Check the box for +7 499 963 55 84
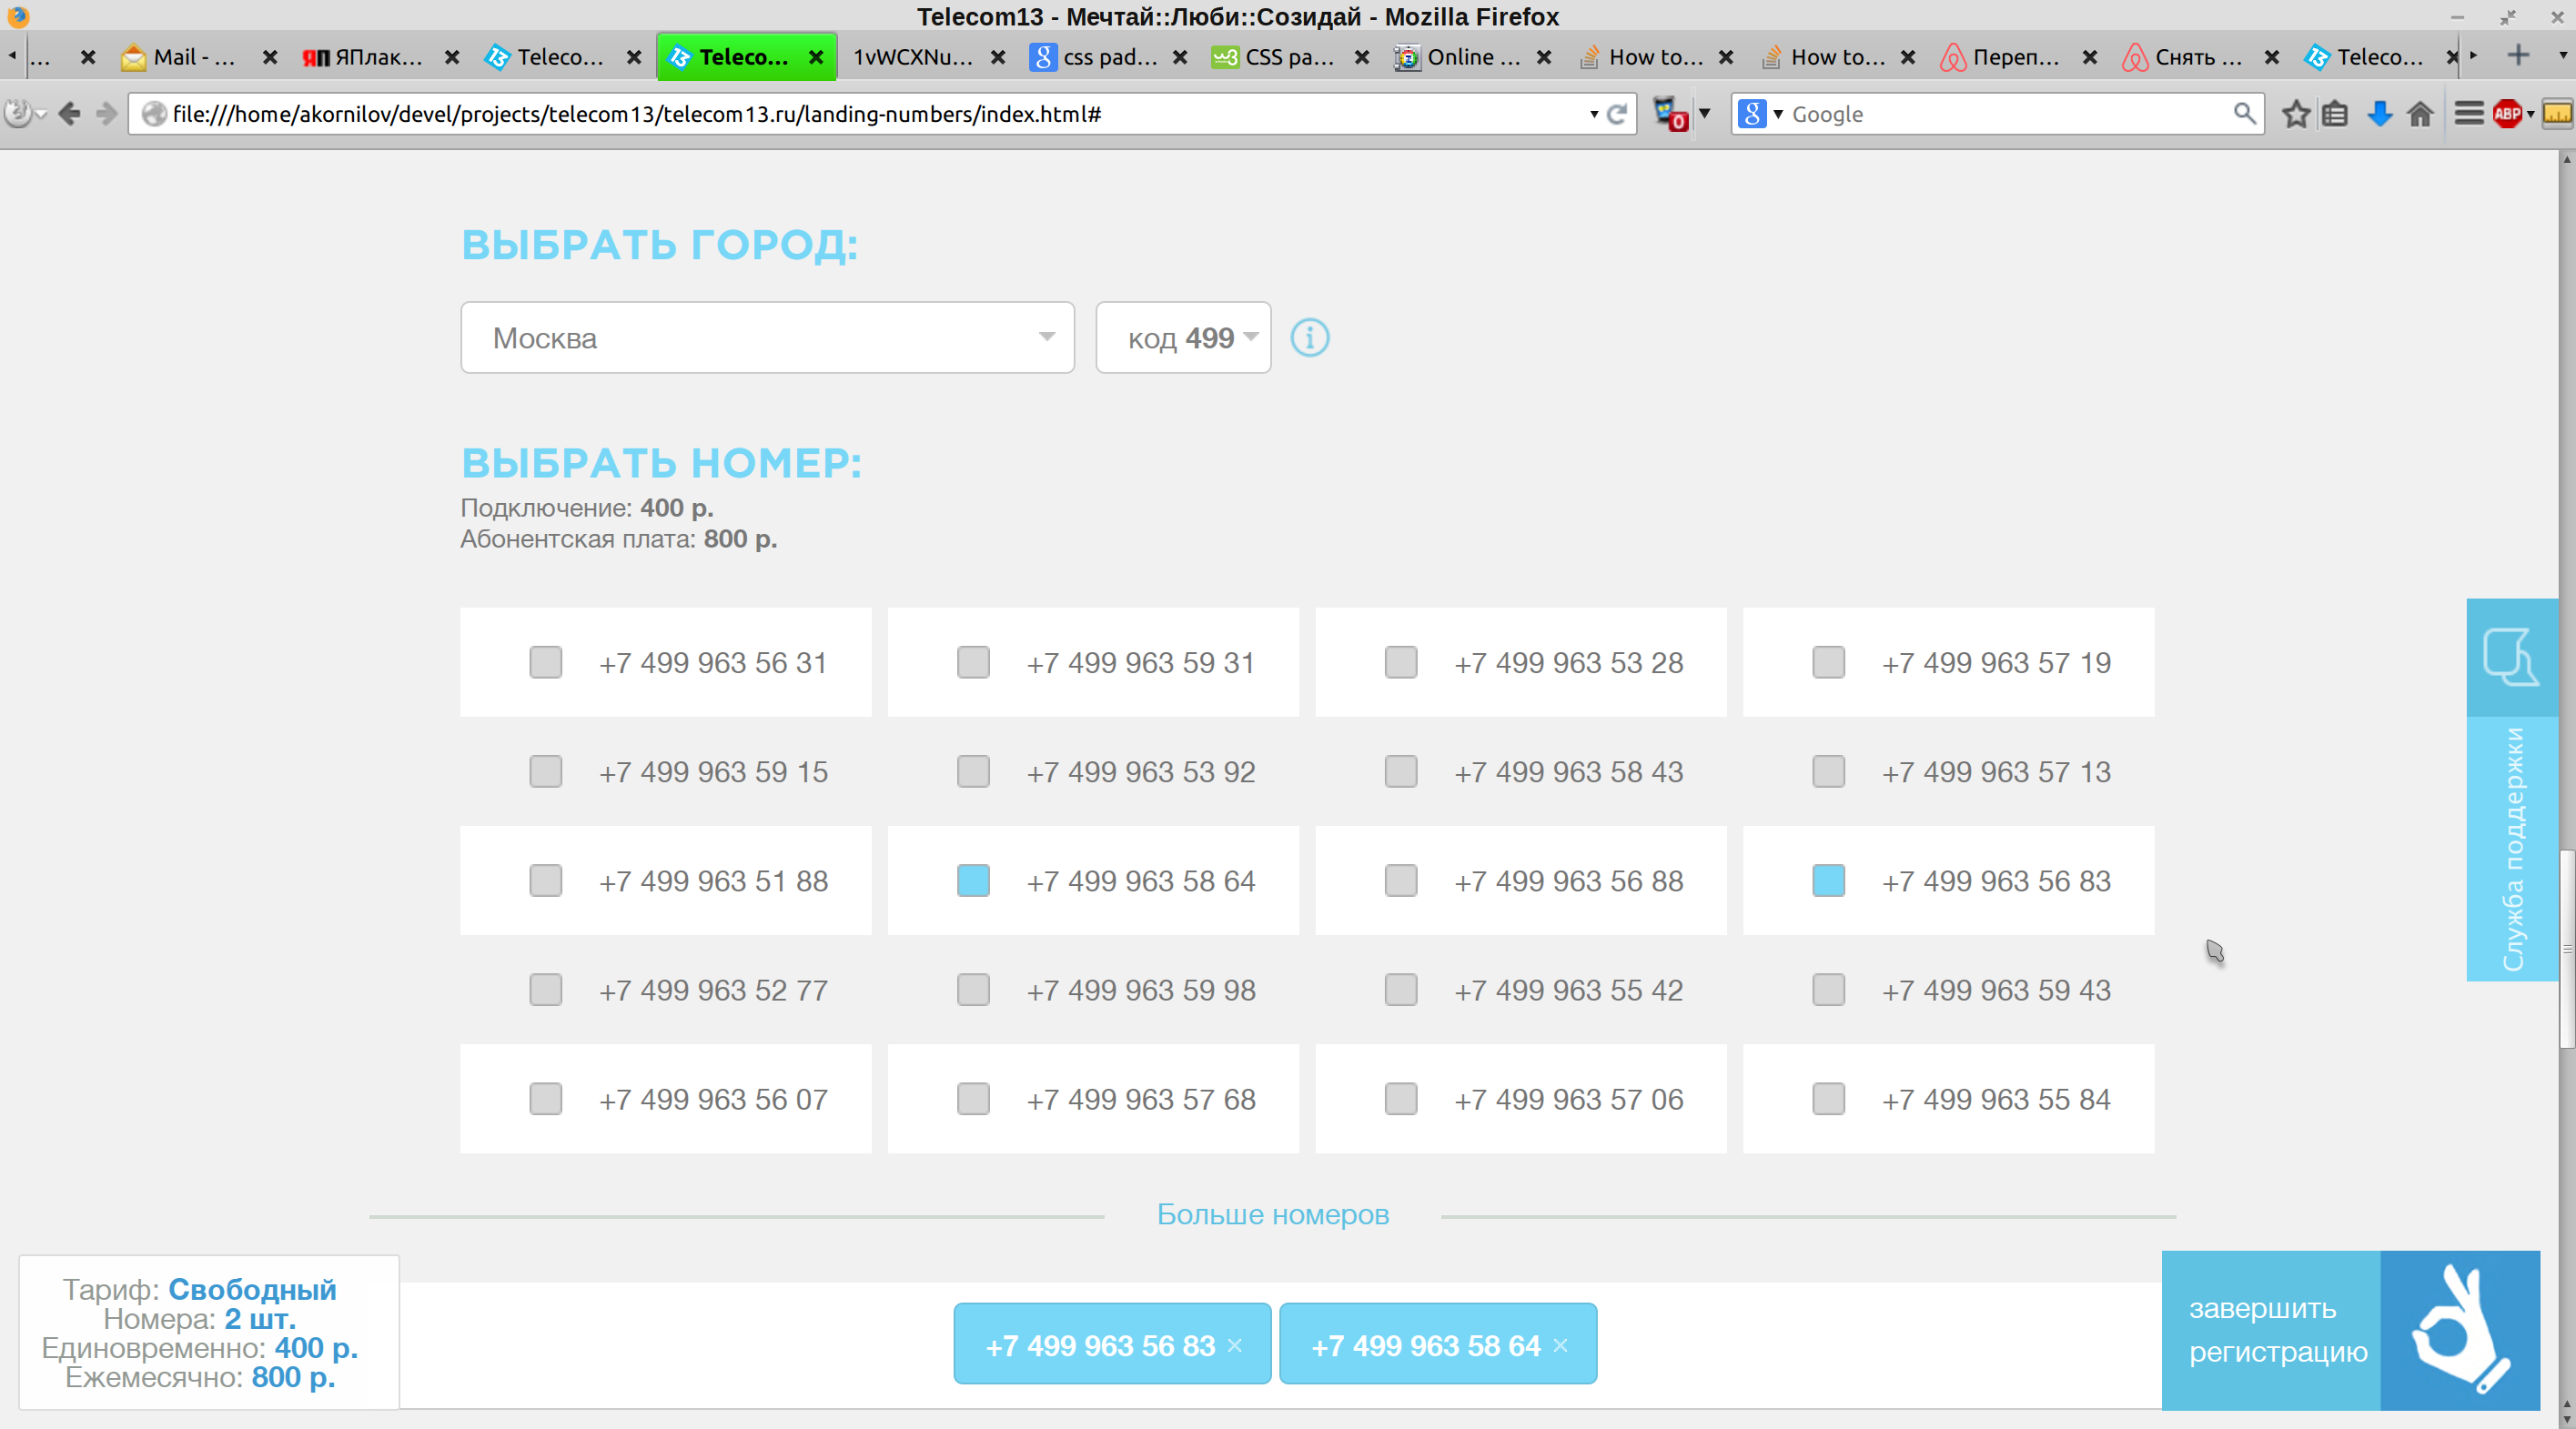This screenshot has width=2576, height=1429. pos(1829,1099)
